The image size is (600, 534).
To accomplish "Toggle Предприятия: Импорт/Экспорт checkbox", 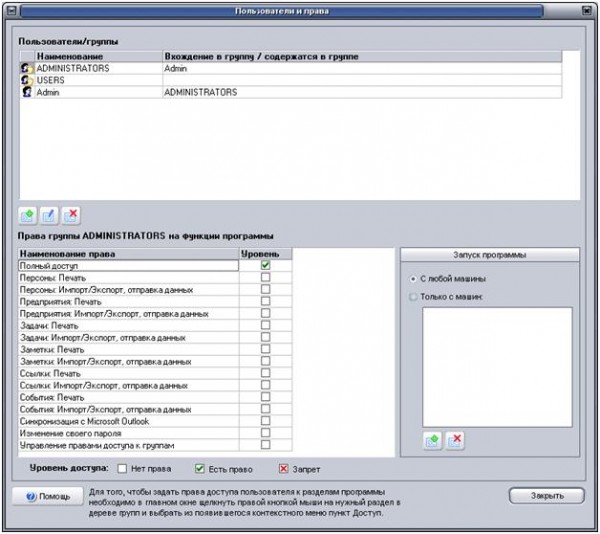I will coord(266,313).
